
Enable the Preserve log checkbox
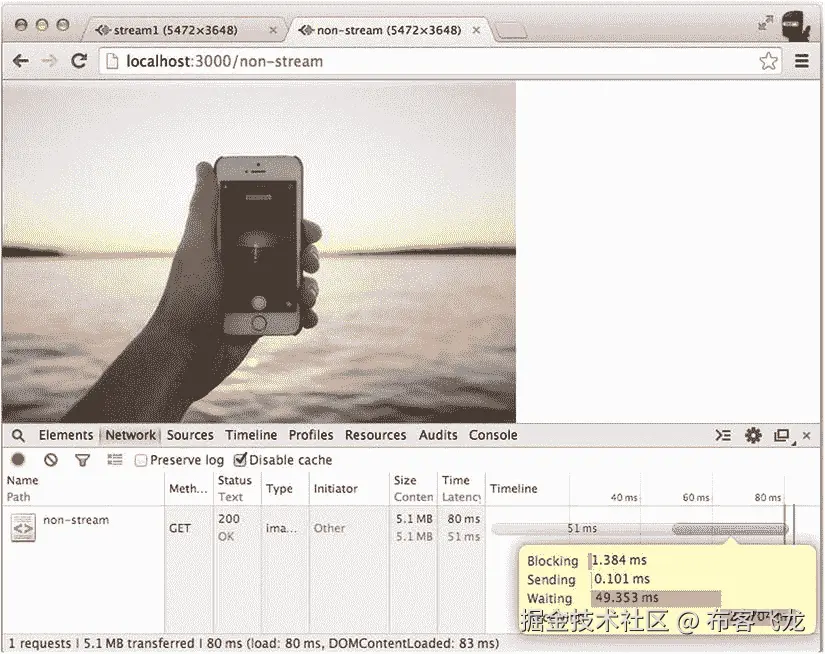[x=140, y=460]
